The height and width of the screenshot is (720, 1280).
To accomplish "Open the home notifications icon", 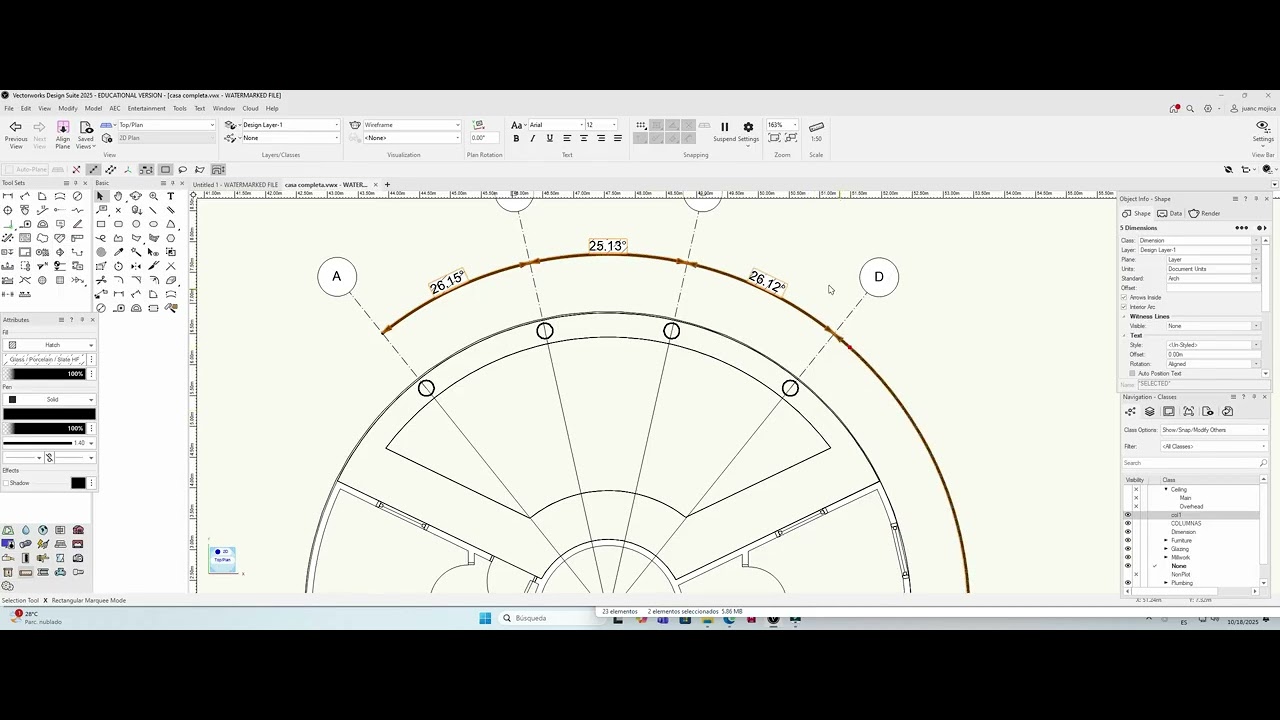I will [x=1174, y=108].
